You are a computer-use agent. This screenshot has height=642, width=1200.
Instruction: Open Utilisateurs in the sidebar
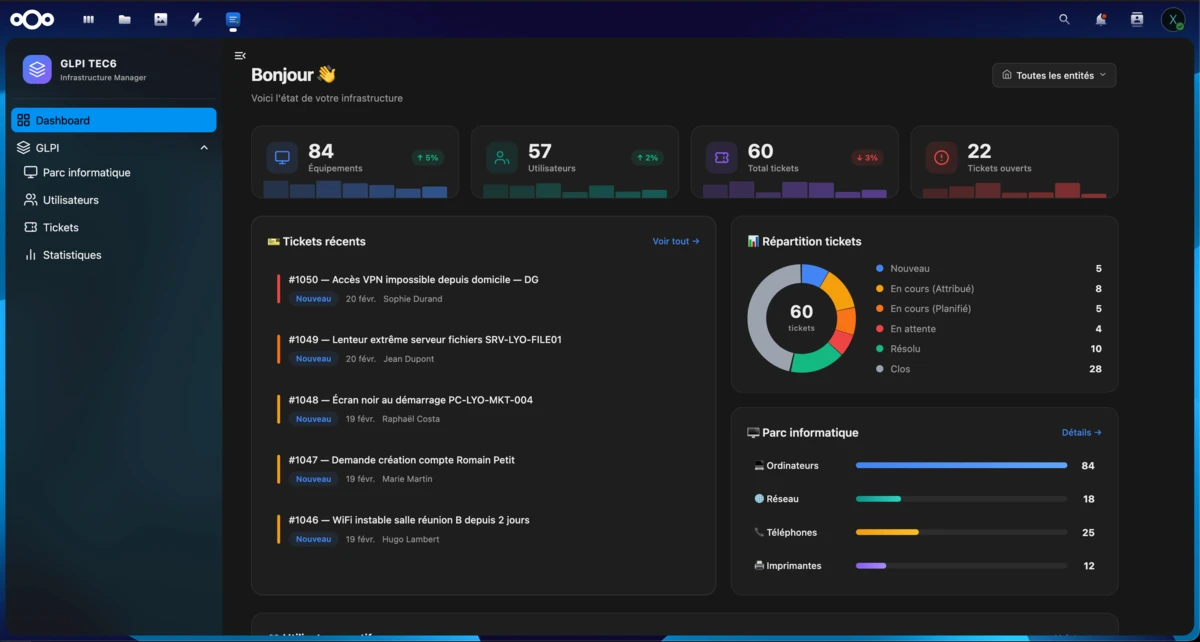tap(70, 200)
